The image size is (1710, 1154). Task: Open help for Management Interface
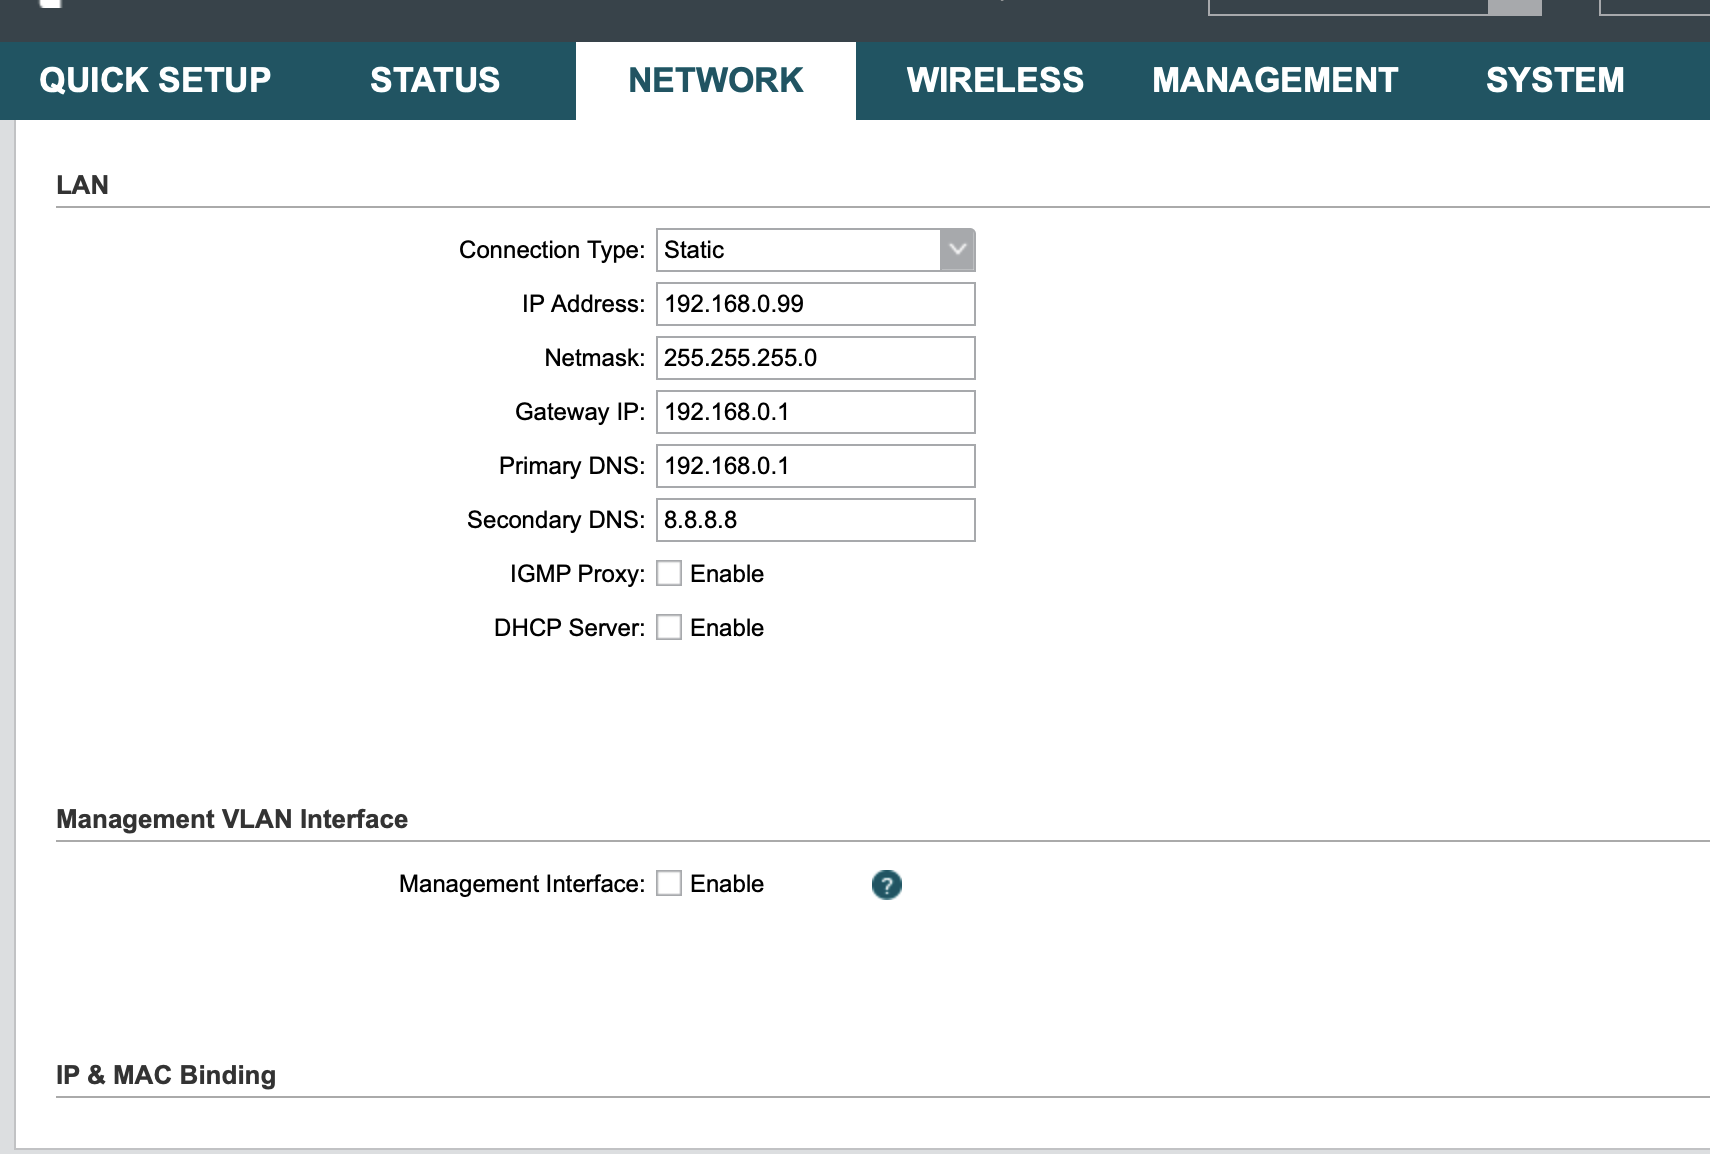click(x=886, y=884)
